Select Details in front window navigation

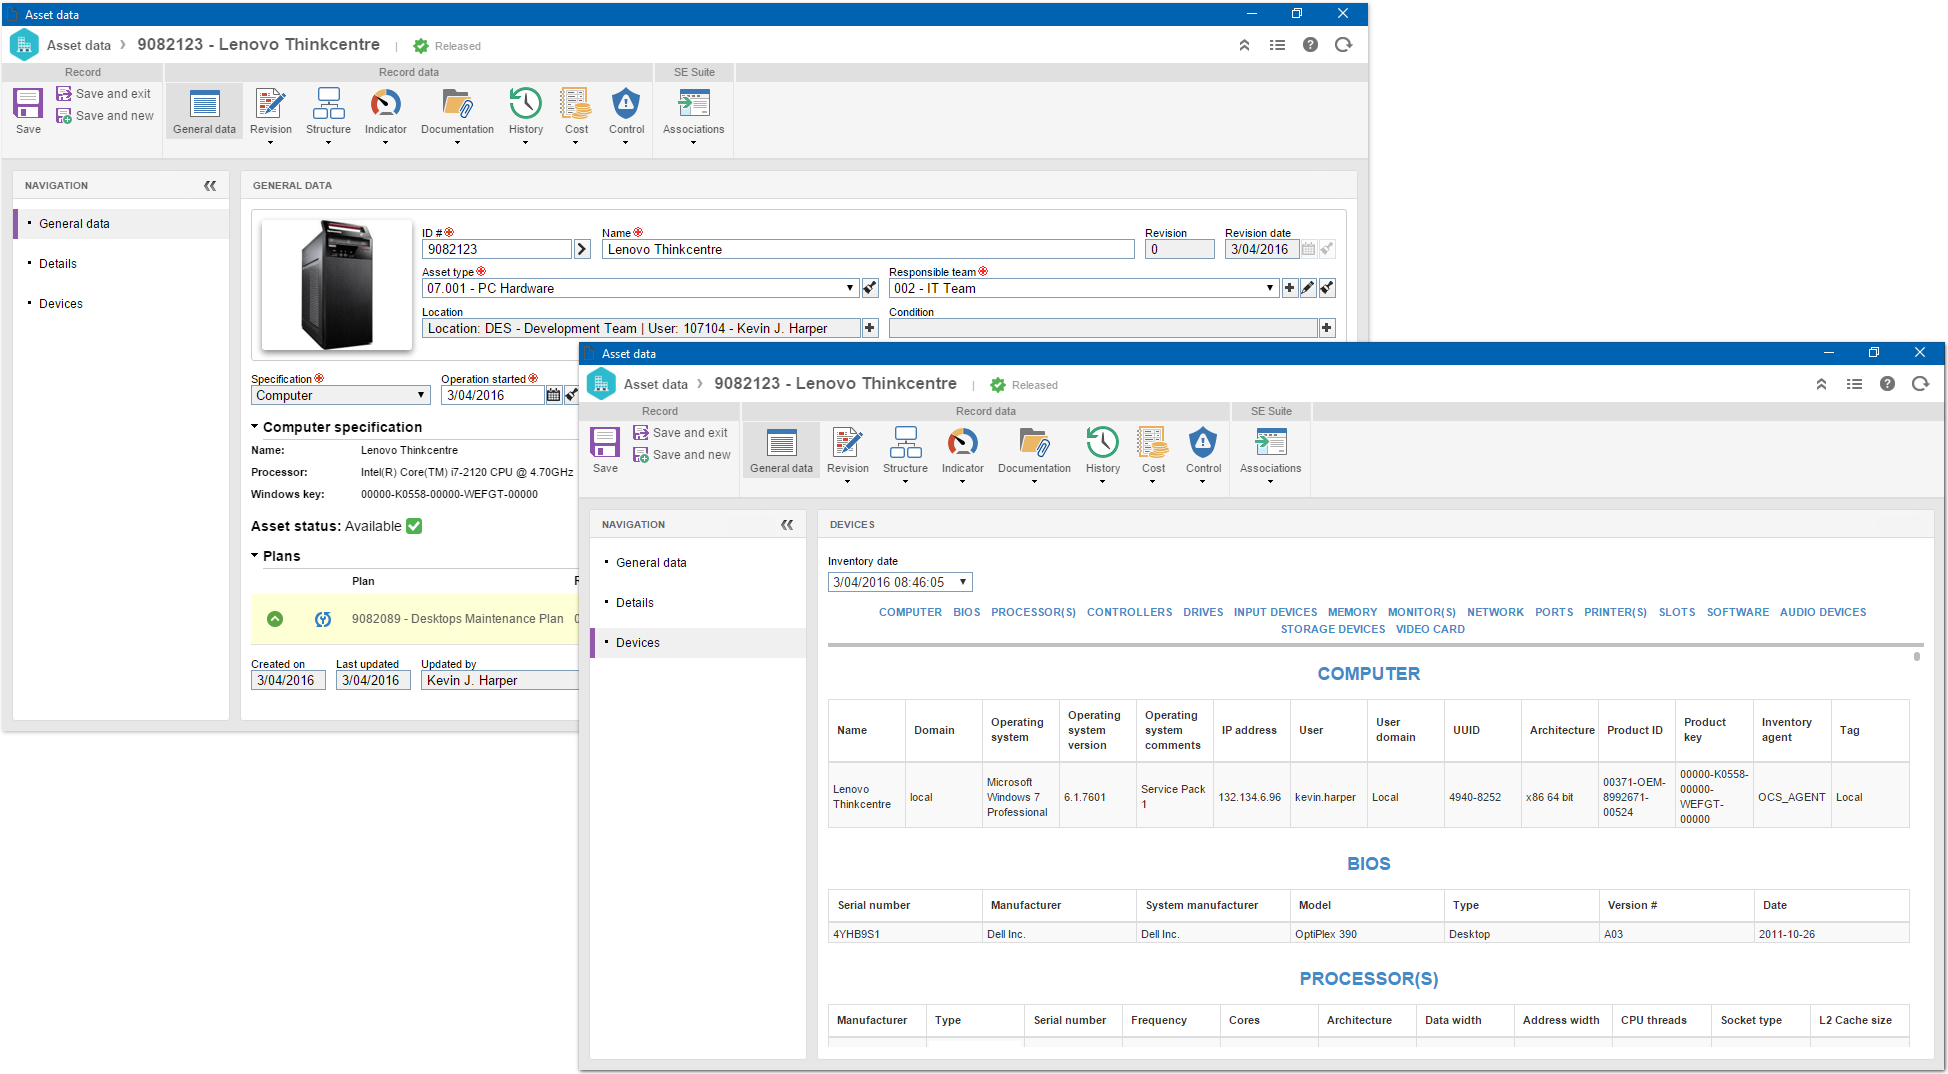click(635, 603)
